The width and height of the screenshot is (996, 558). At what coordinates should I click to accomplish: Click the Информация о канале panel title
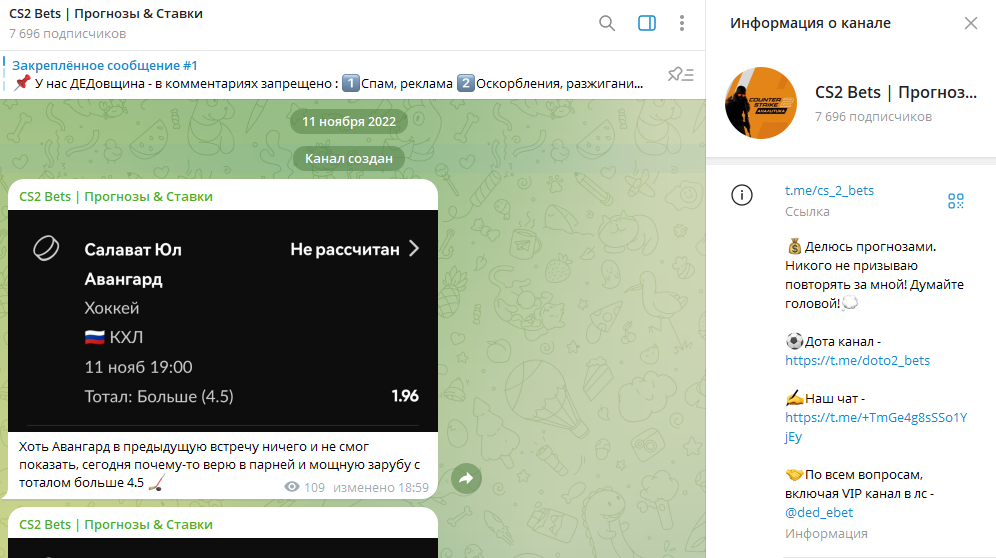click(810, 24)
